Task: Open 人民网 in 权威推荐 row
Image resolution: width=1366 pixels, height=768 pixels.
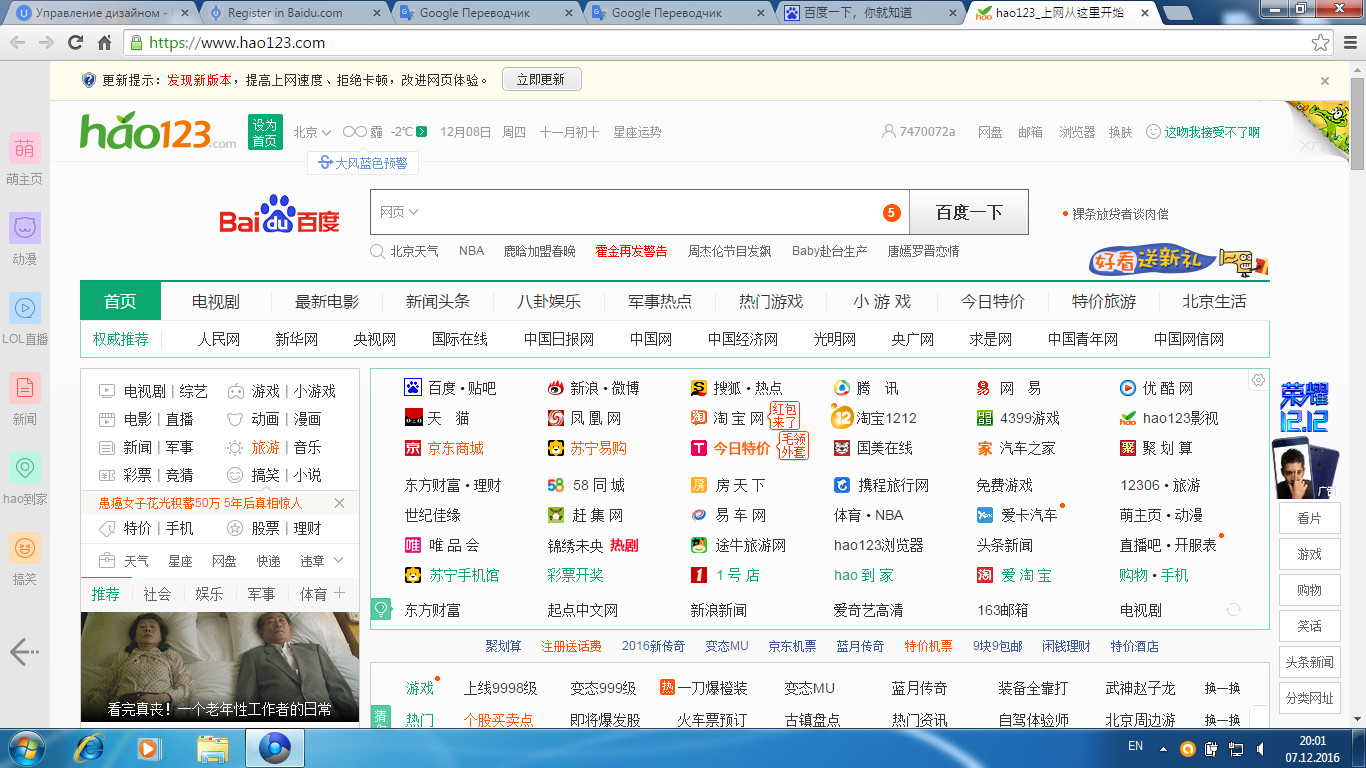Action: [218, 339]
